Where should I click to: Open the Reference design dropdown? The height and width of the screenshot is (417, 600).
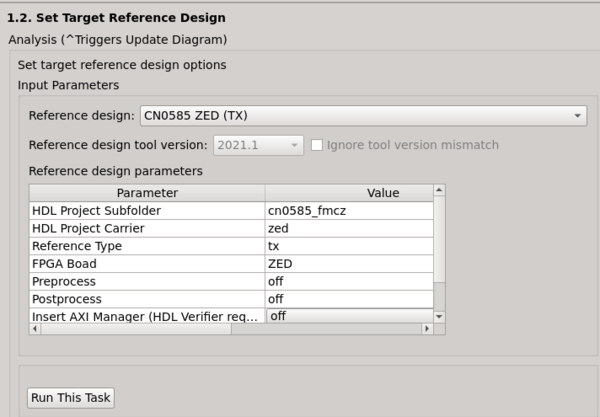click(x=363, y=117)
